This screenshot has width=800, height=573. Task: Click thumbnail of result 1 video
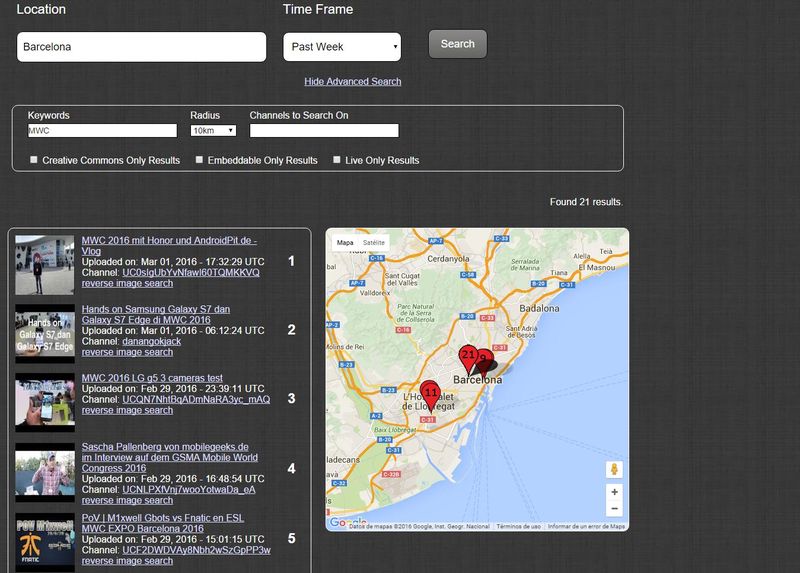[x=45, y=265]
